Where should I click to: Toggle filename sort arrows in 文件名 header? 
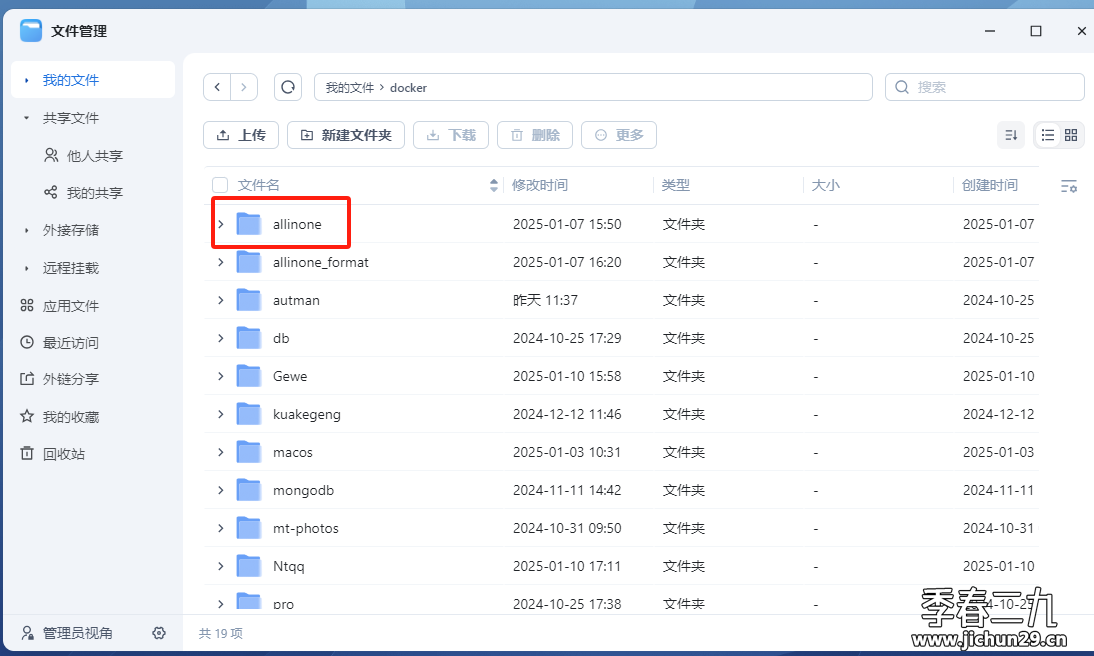click(x=493, y=185)
